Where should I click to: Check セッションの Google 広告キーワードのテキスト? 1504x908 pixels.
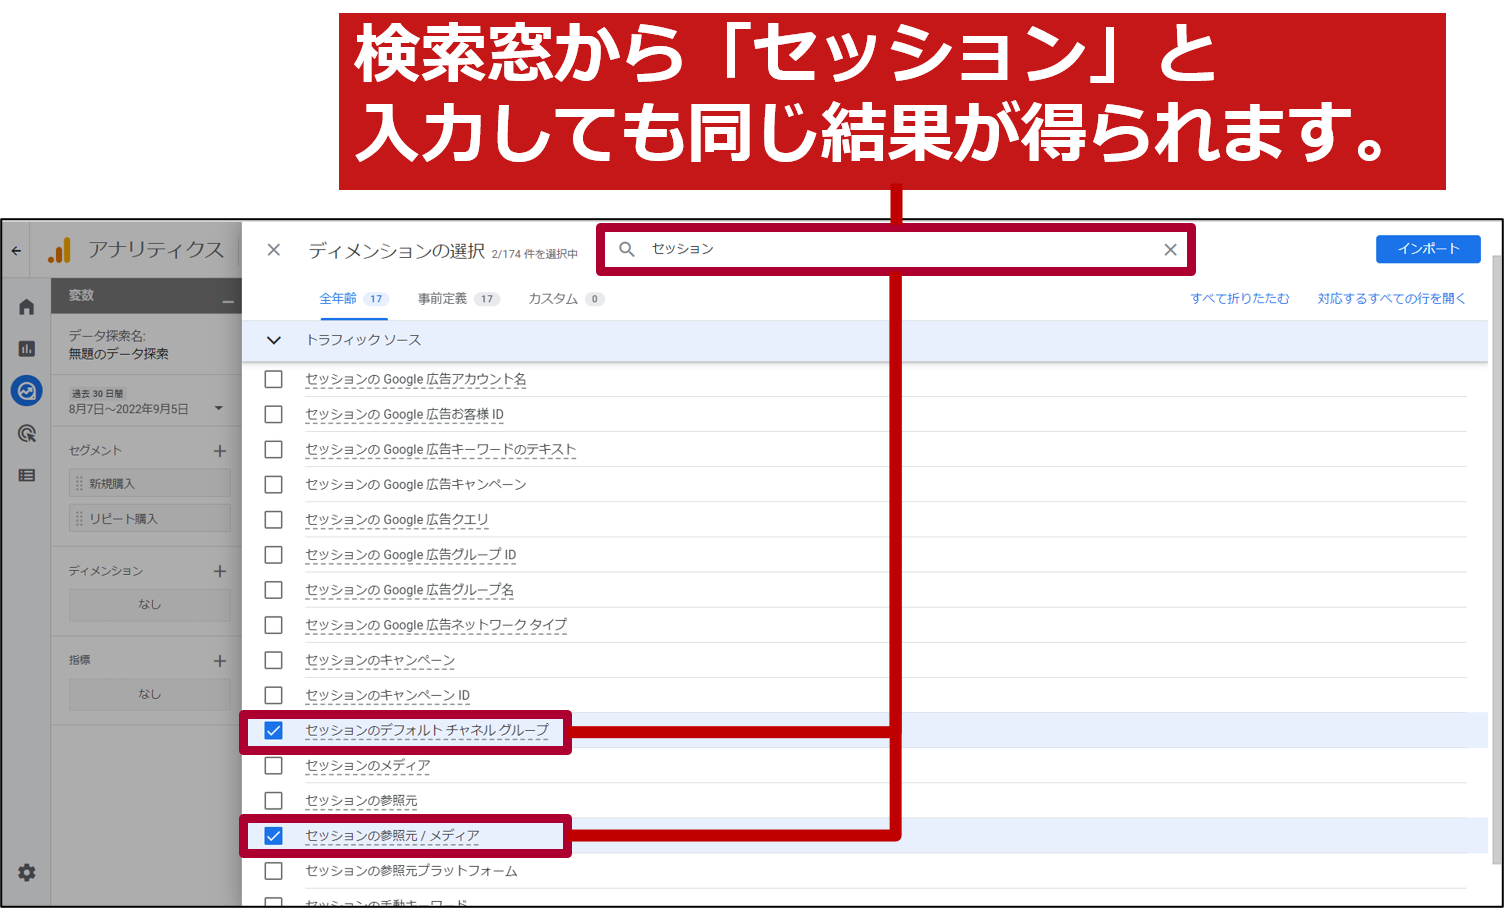pos(273,449)
